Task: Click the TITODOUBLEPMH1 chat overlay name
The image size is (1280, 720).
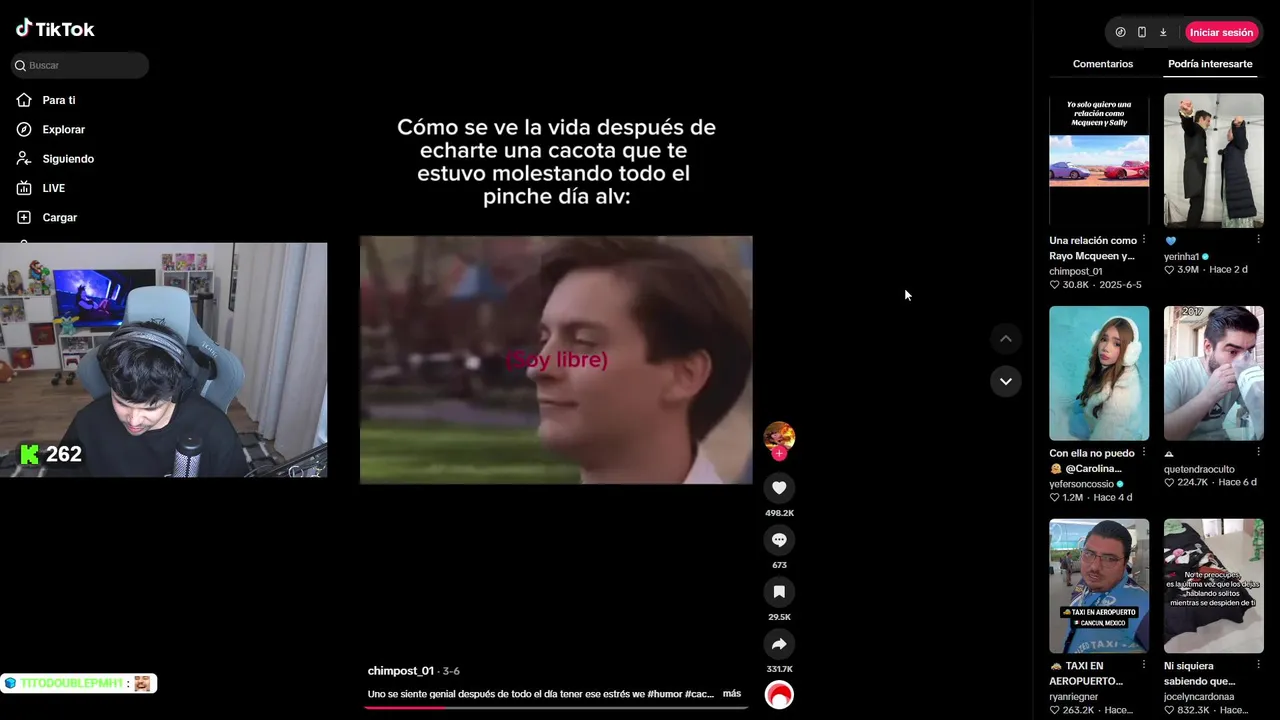Action: click(71, 683)
